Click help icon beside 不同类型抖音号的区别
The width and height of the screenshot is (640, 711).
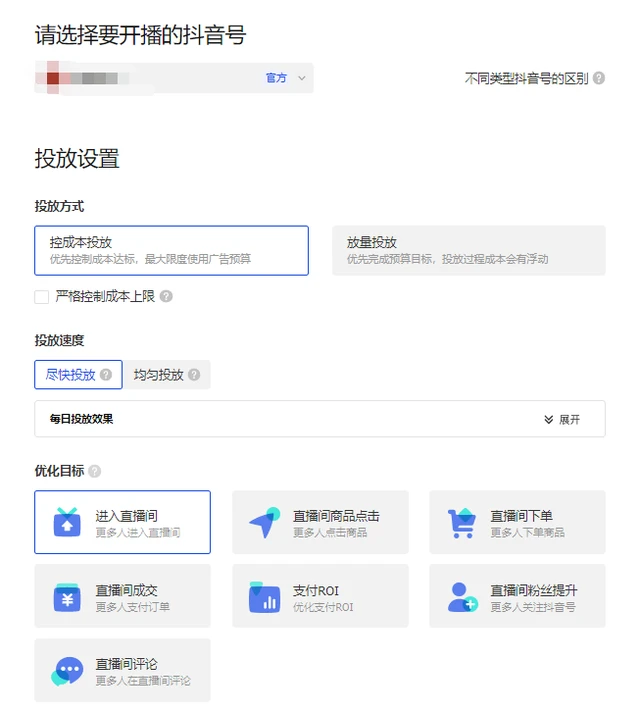[599, 78]
